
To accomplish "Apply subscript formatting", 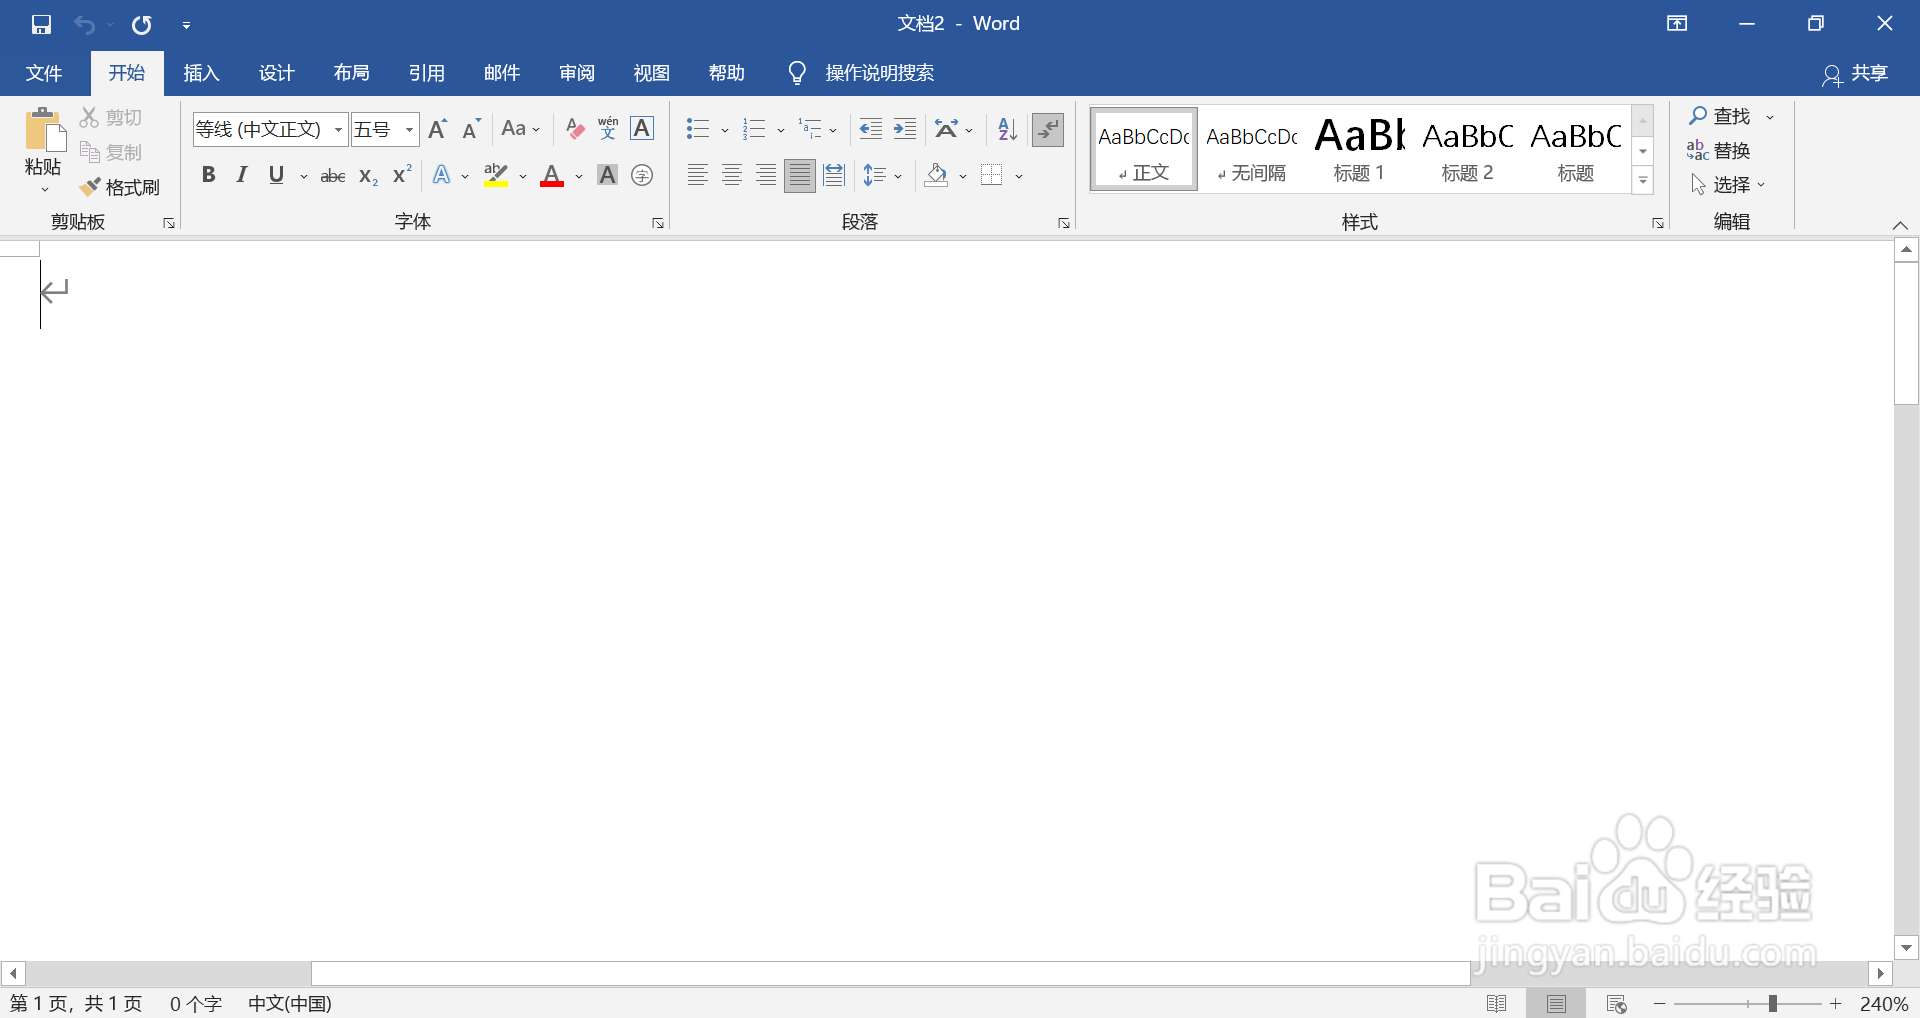I will [x=368, y=176].
